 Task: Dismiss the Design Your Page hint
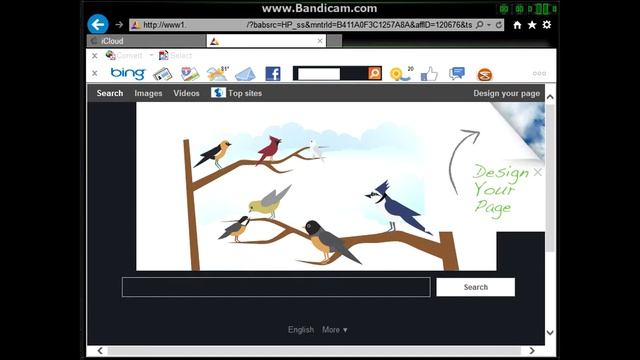[538, 172]
